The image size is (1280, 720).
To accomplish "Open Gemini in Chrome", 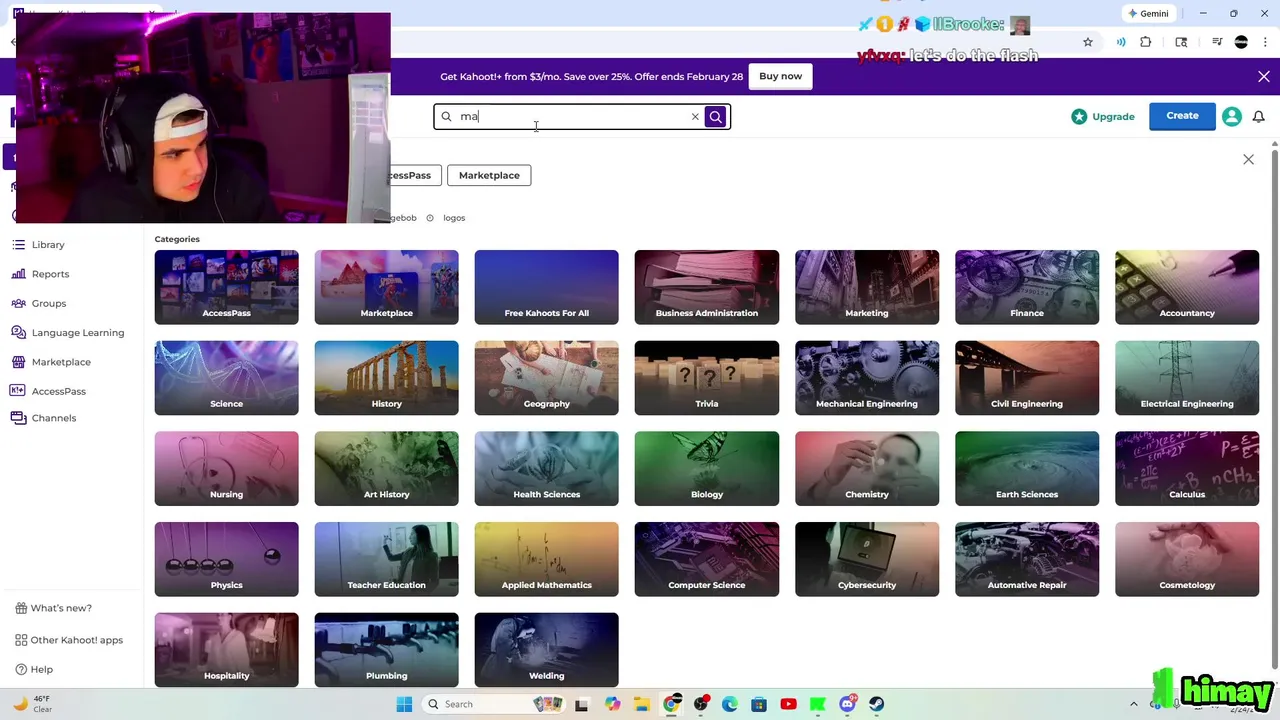I will [1146, 14].
